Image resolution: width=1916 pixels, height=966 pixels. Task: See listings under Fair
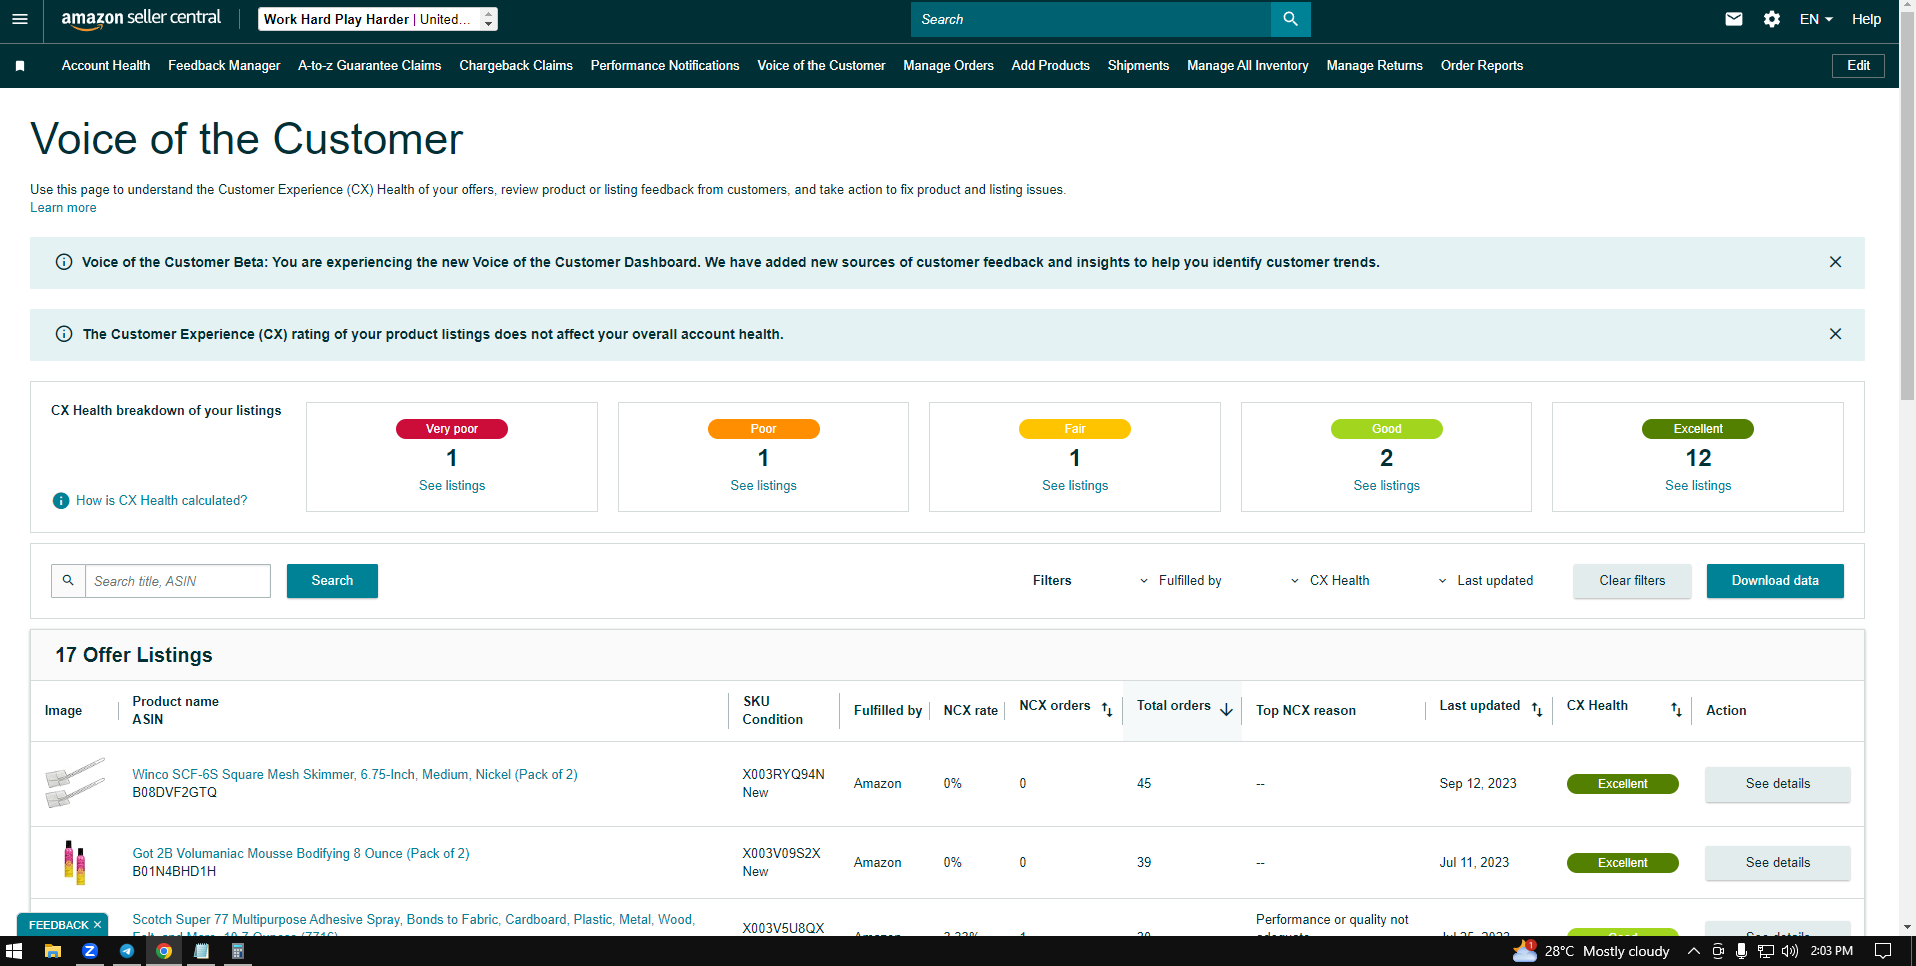(1075, 486)
